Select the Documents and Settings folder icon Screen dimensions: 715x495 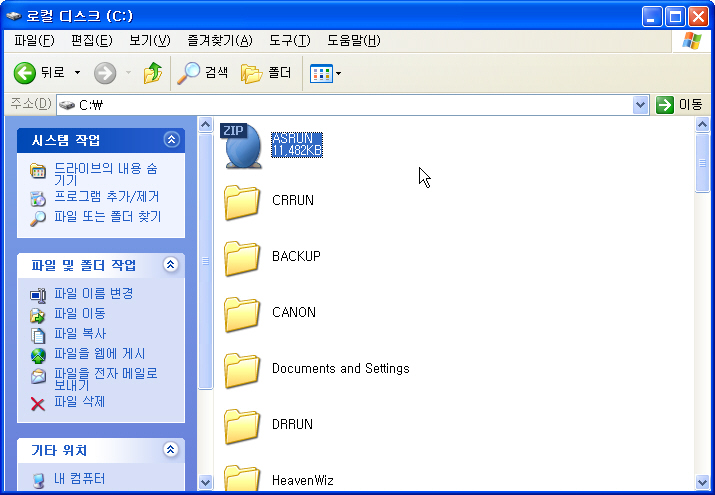tap(242, 370)
